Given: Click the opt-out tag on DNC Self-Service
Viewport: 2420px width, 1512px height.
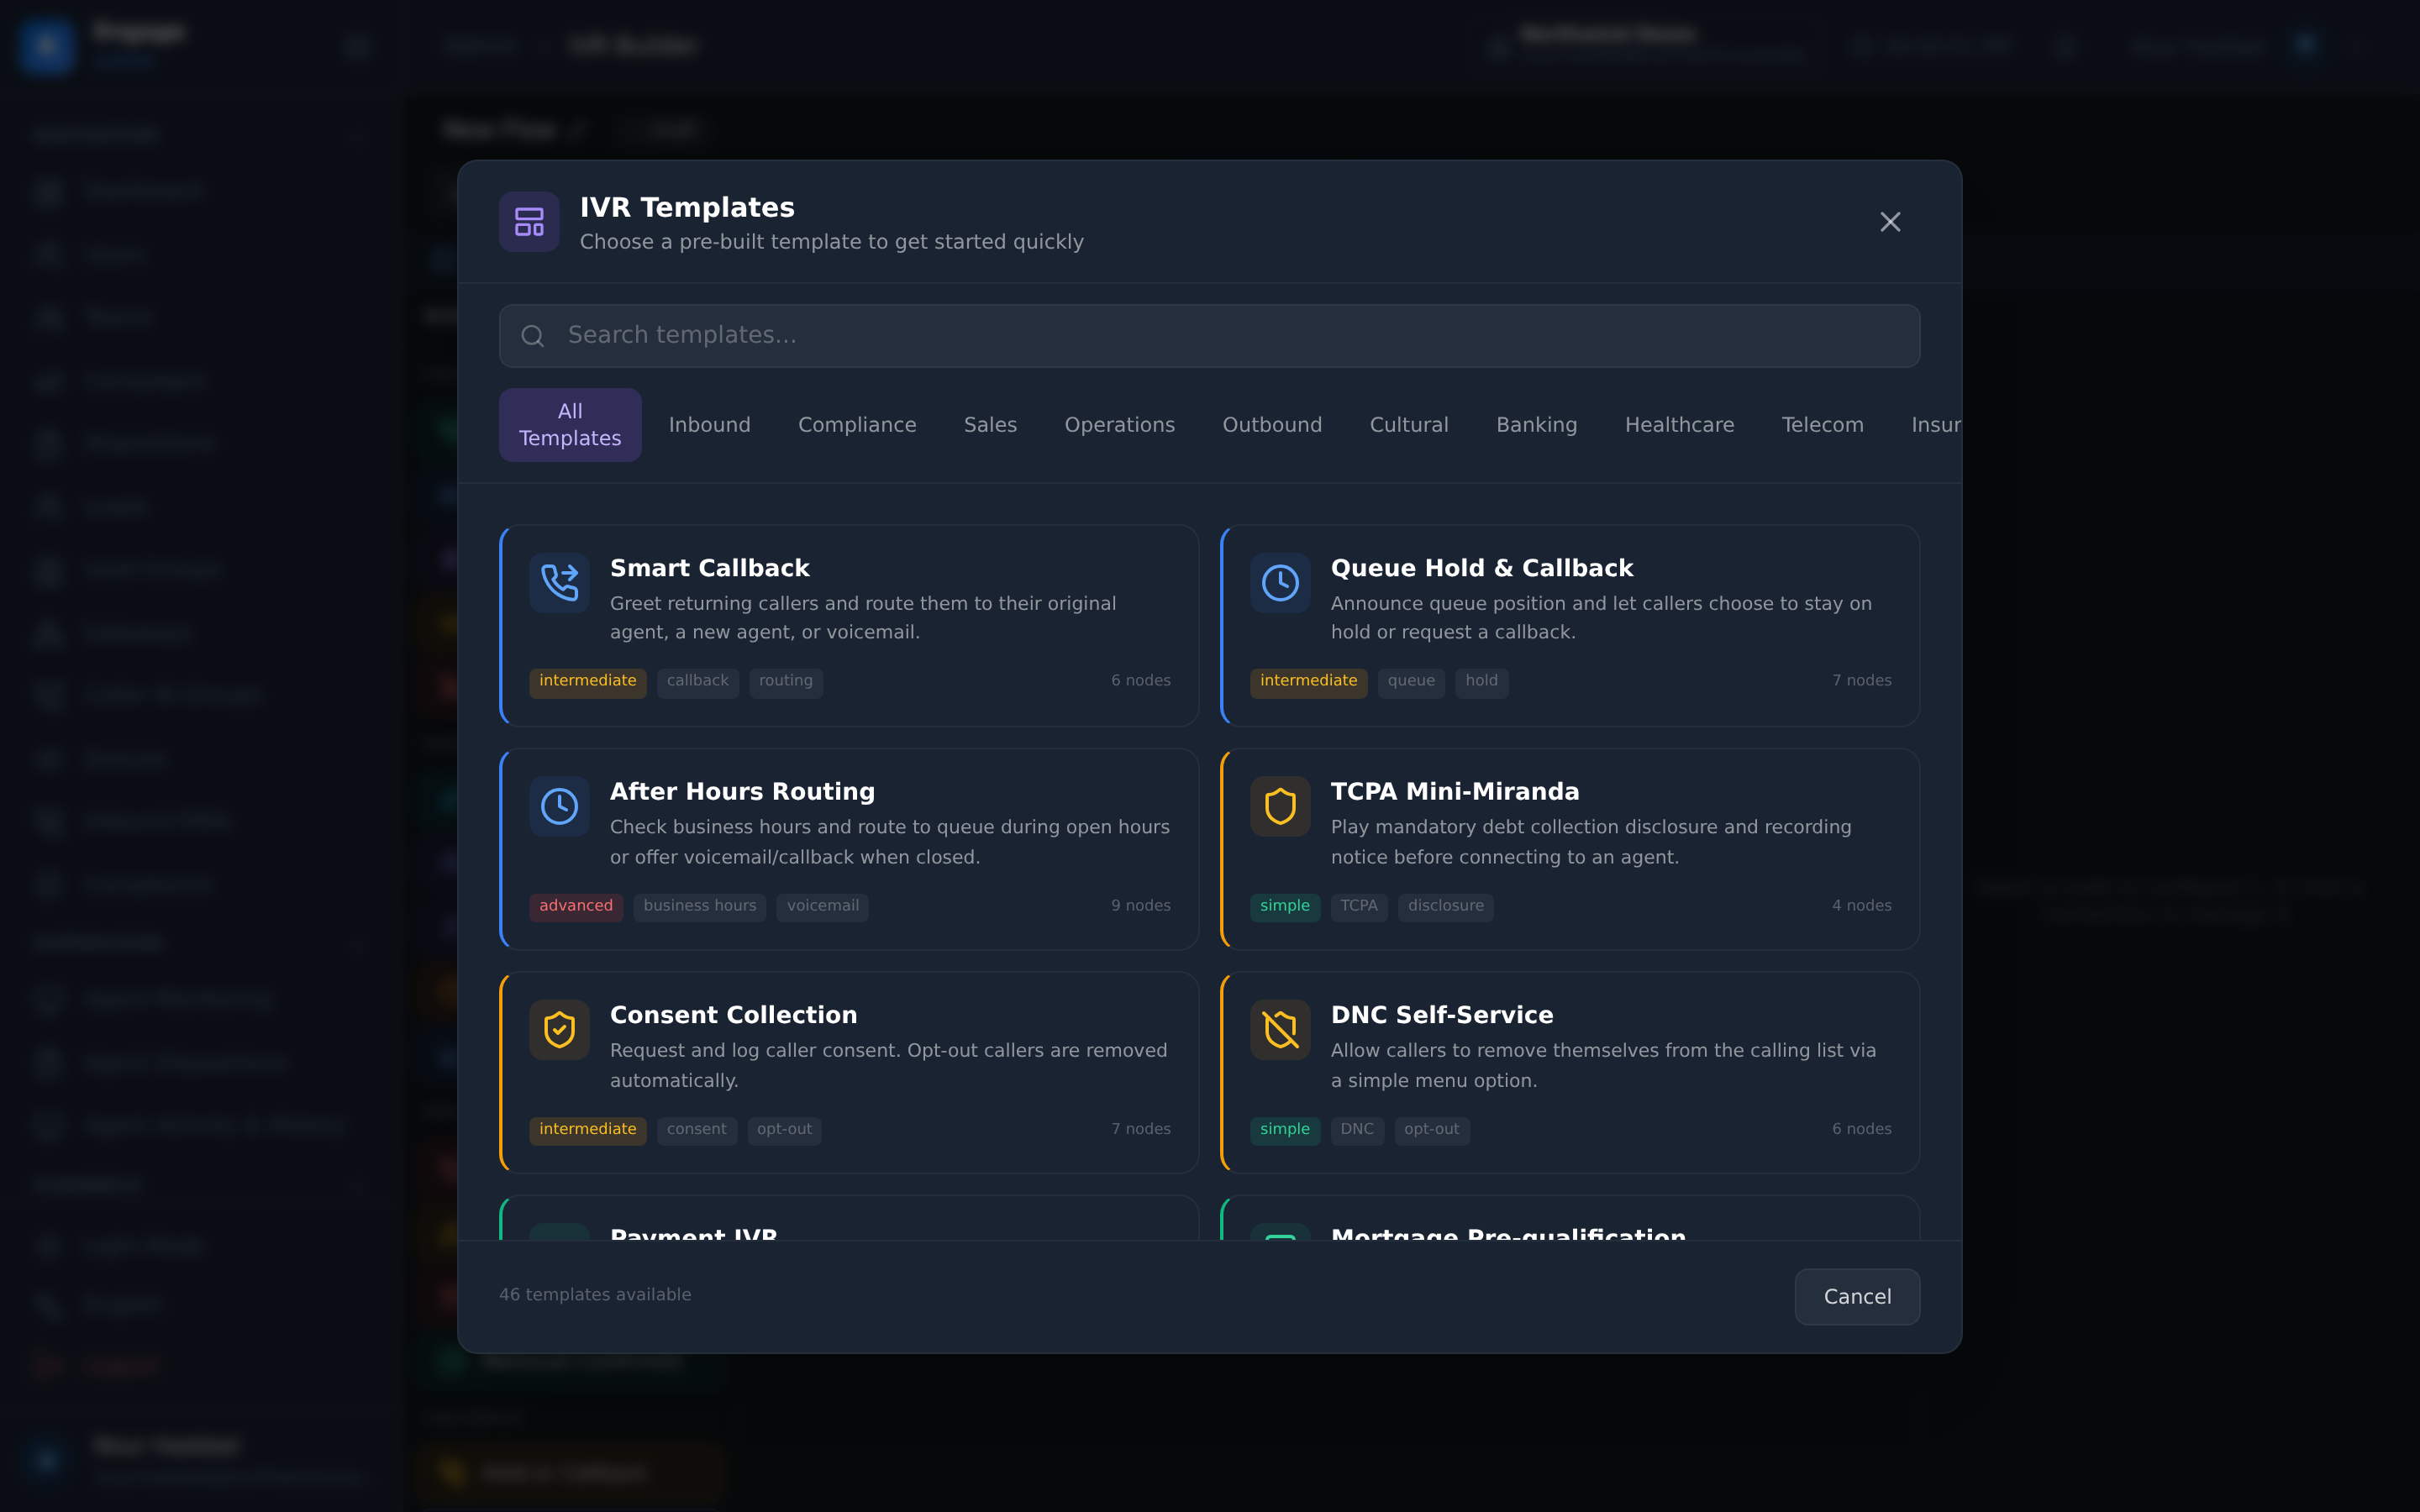Looking at the screenshot, I should (x=1431, y=1130).
